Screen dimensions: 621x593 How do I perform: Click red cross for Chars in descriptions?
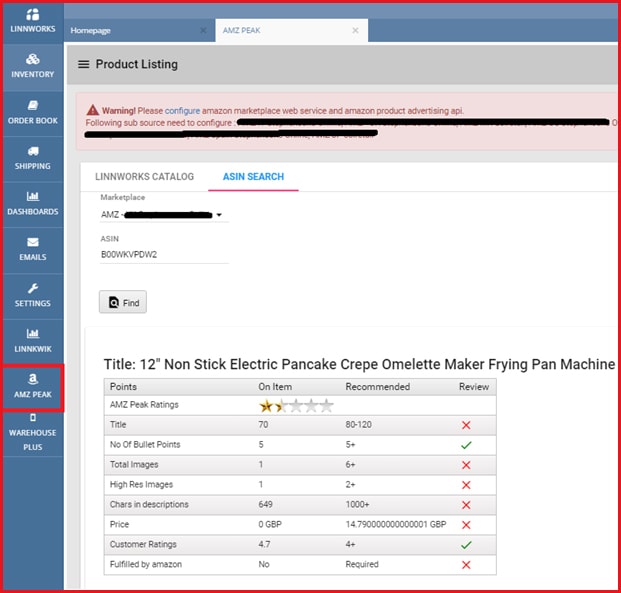466,505
